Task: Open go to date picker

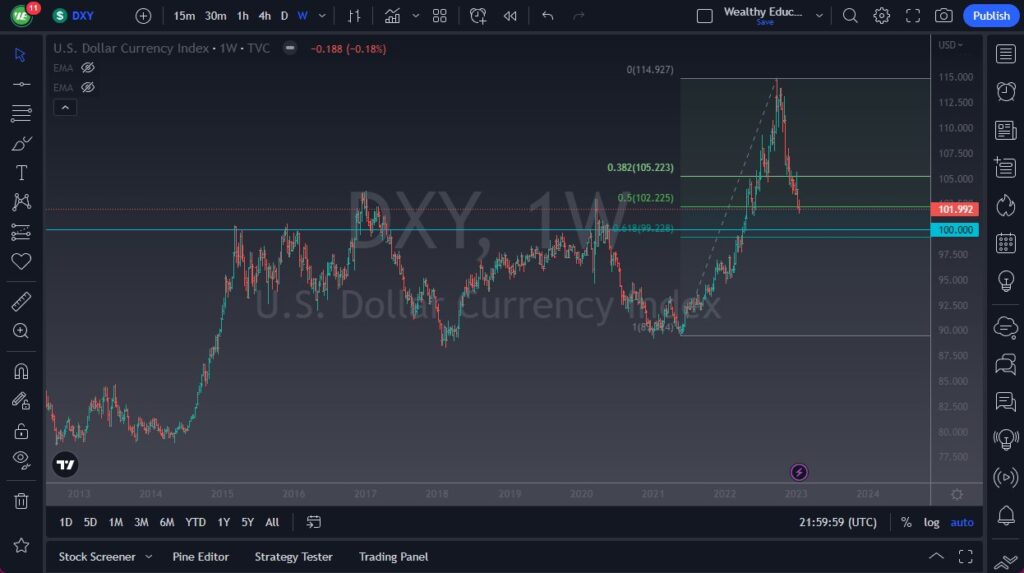Action: click(313, 522)
